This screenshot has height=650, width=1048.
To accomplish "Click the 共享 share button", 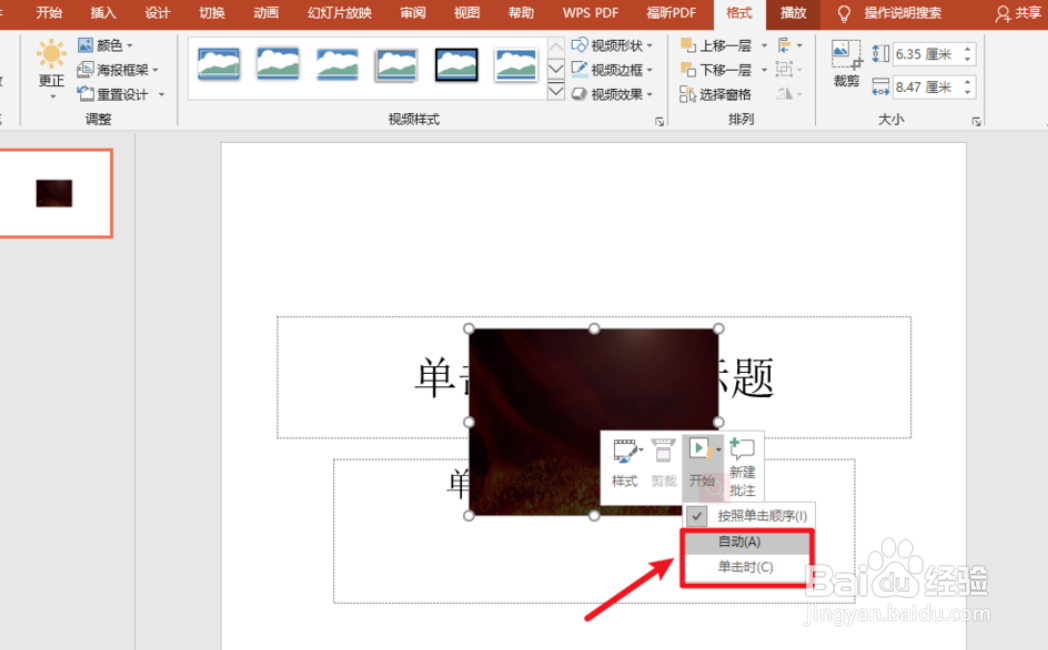I will click(x=1019, y=13).
